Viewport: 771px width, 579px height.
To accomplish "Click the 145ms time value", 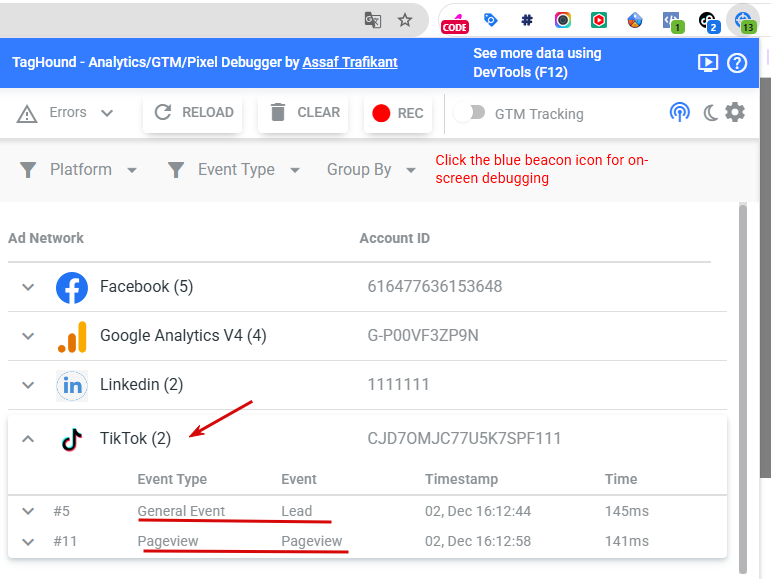I will point(626,511).
